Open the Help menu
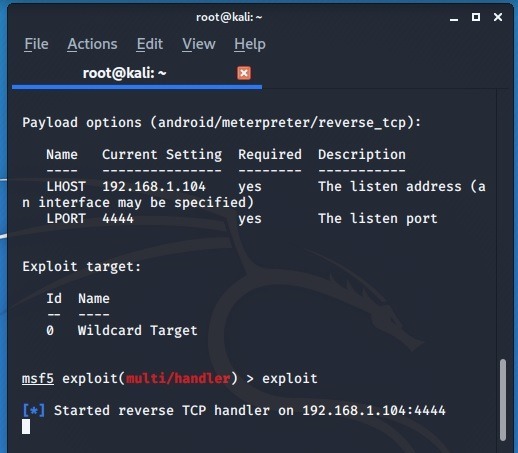The width and height of the screenshot is (518, 453). tap(250, 44)
